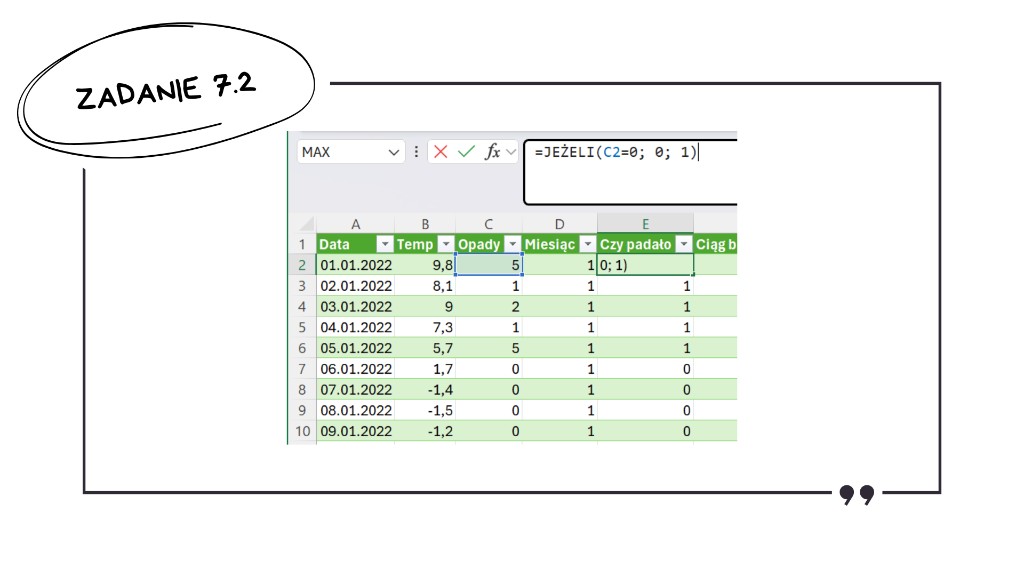The height and width of the screenshot is (576, 1024).
Task: Open the Czy padało column filter dropdown
Action: (684, 244)
